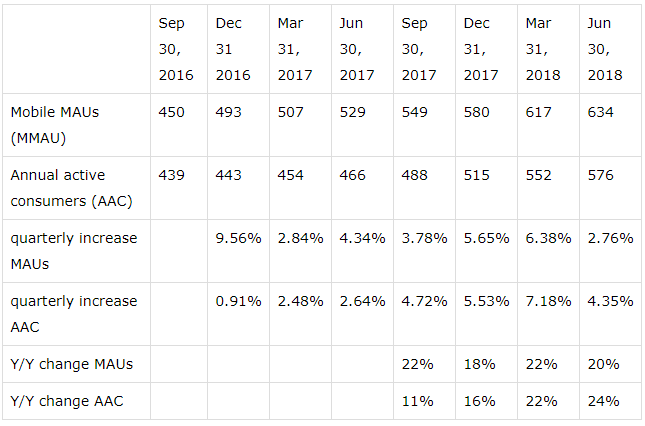
Task: Select the 9.56% quarterly MAUs increase cell
Action: [x=238, y=238]
